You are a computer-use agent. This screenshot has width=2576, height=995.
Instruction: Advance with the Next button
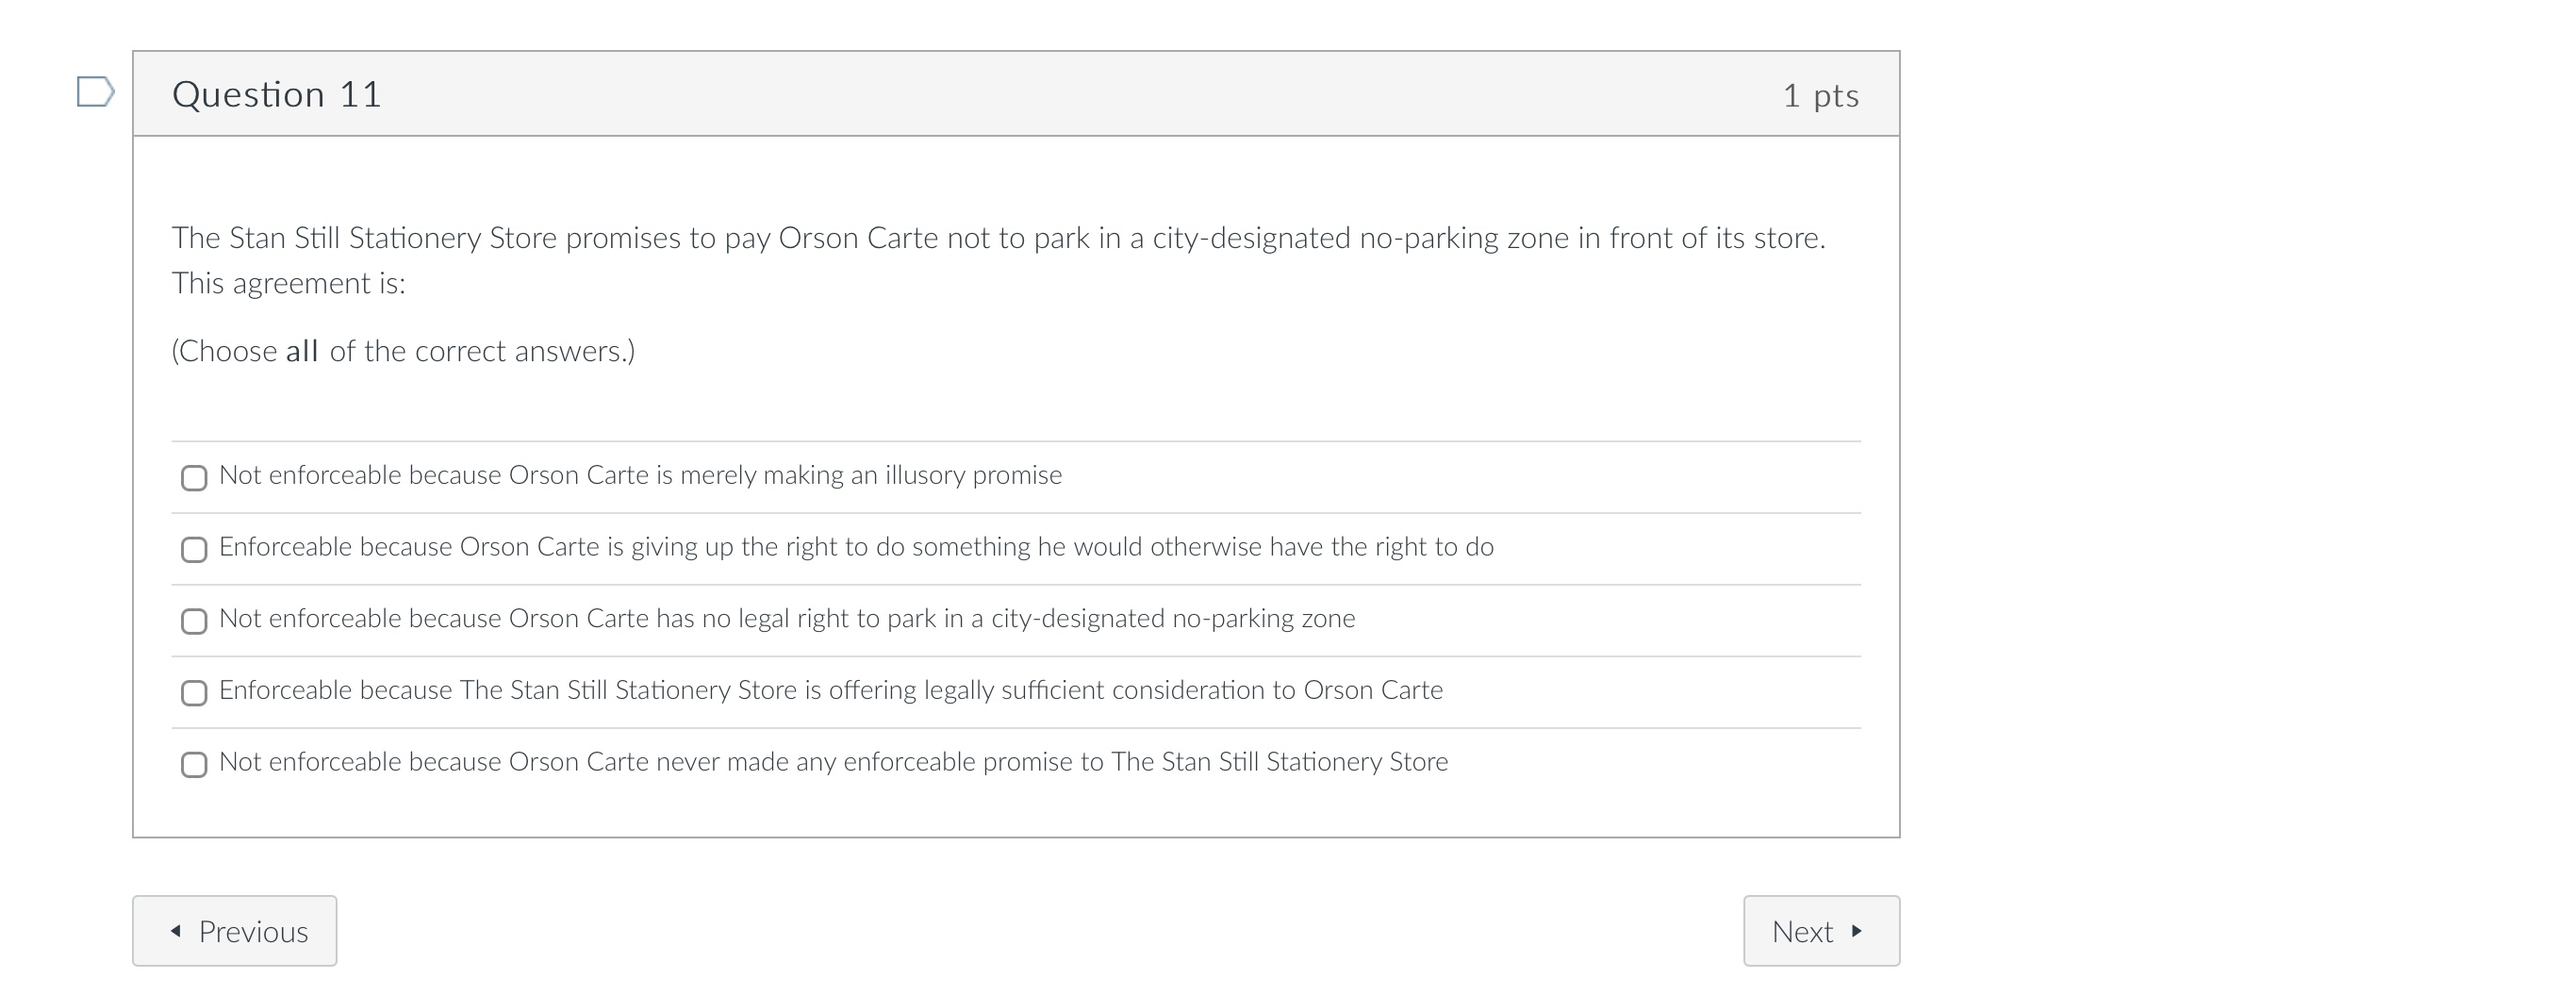(x=1820, y=931)
